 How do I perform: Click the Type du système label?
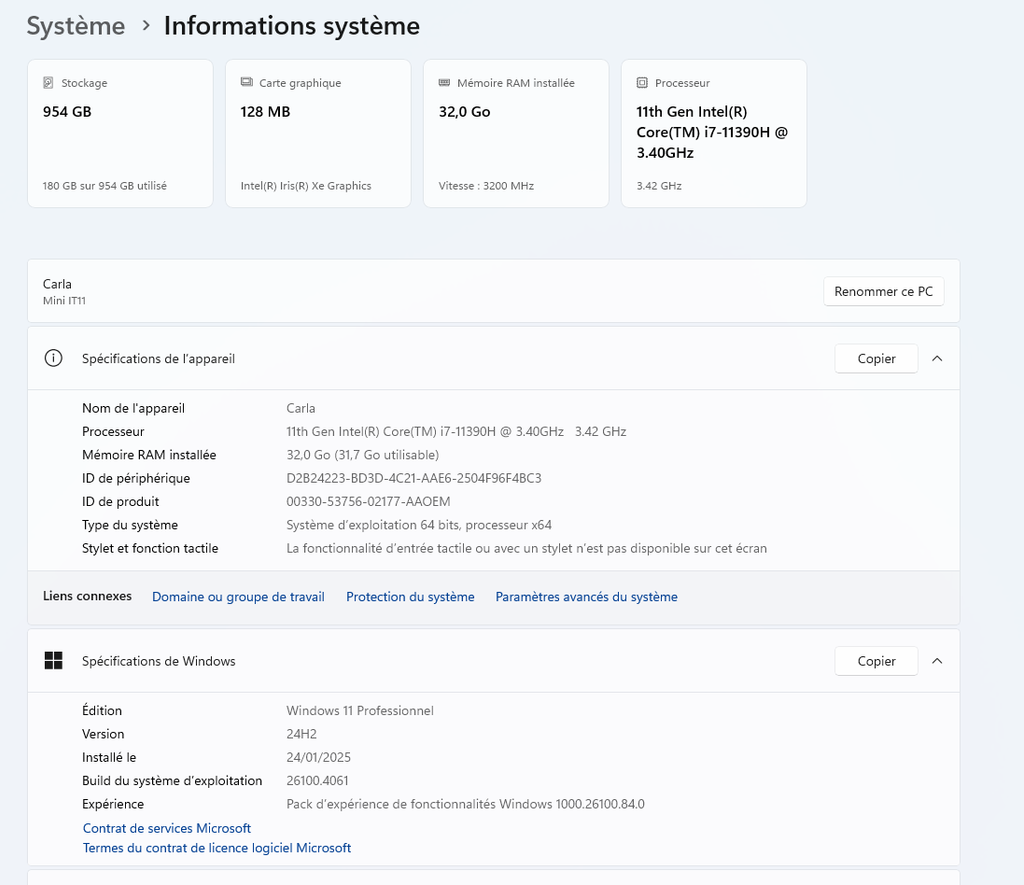click(129, 524)
